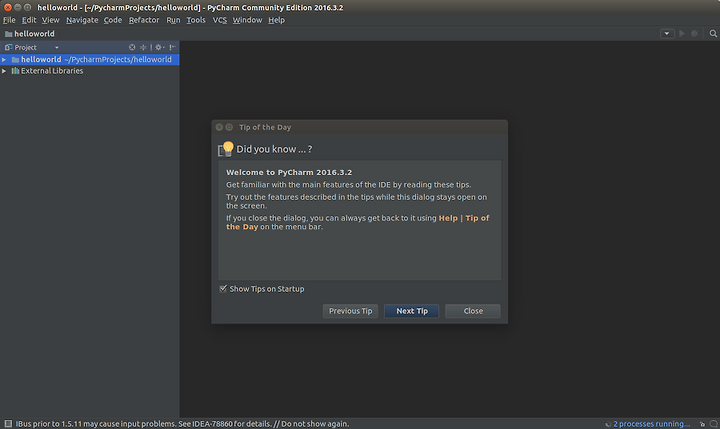Screen dimensions: 720x429
Task: Click the lightbulb tip icon
Action: (226, 149)
